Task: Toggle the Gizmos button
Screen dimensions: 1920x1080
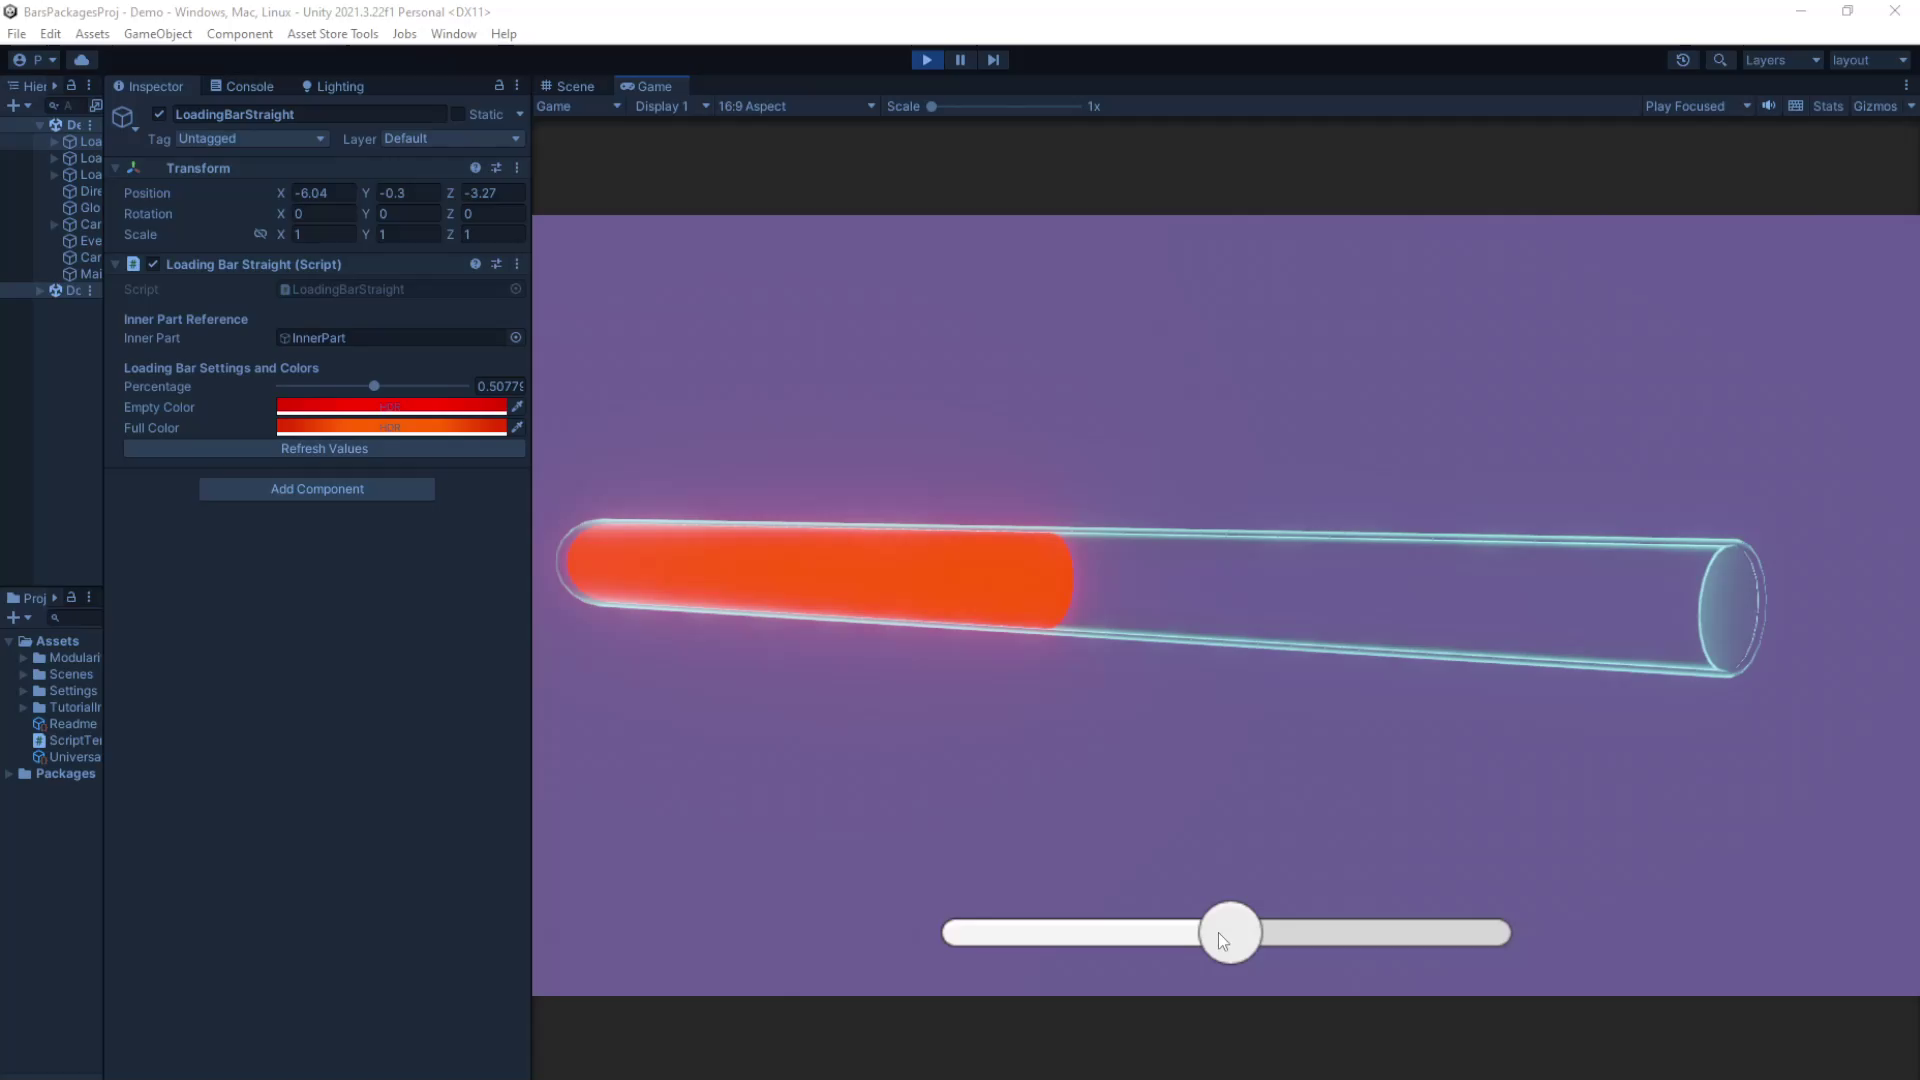Action: click(x=1875, y=106)
